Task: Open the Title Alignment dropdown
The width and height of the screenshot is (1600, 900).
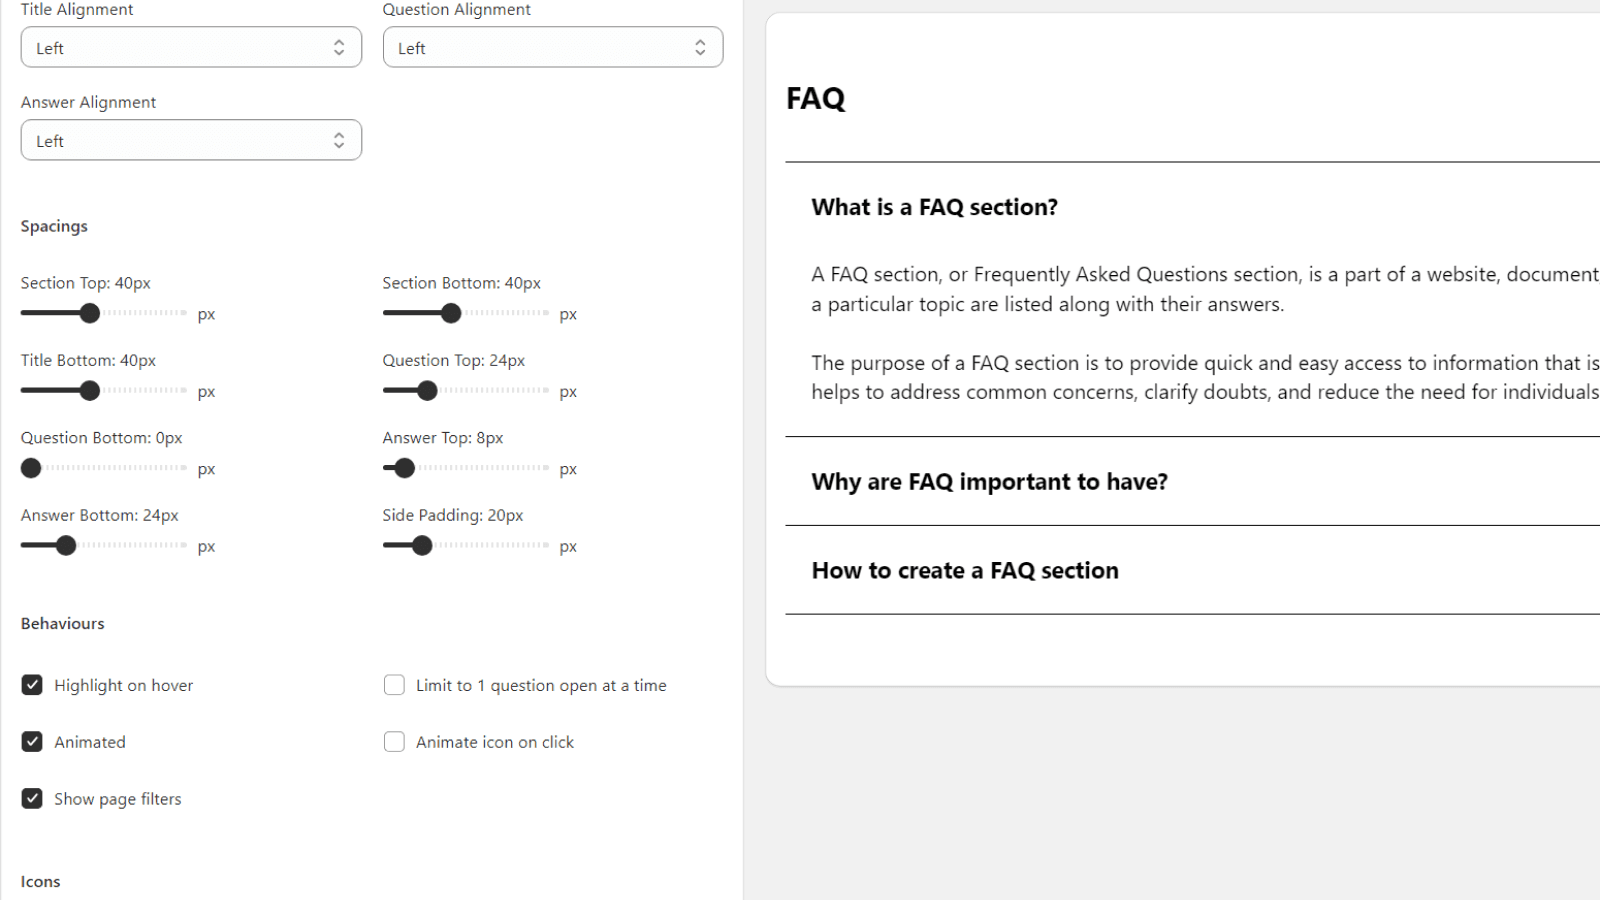Action: (x=190, y=47)
